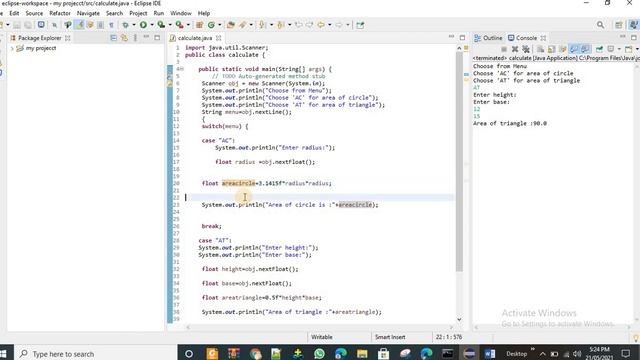Launch Run with Coverage toolbar icon
Image resolution: width=640 pixels, height=360 pixels.
coord(161,25)
